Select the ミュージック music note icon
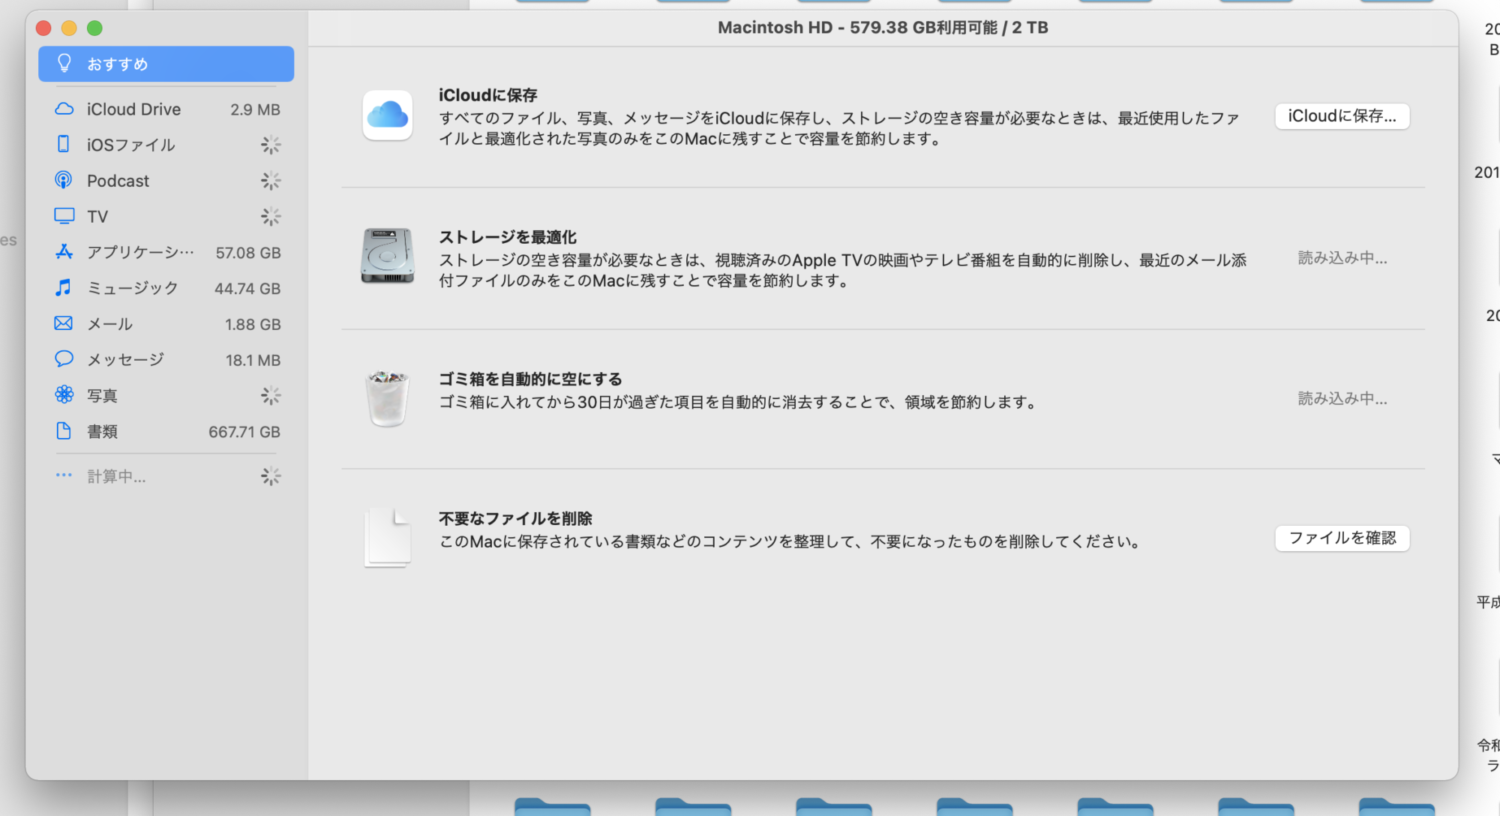1500x816 pixels. pyautogui.click(x=64, y=288)
